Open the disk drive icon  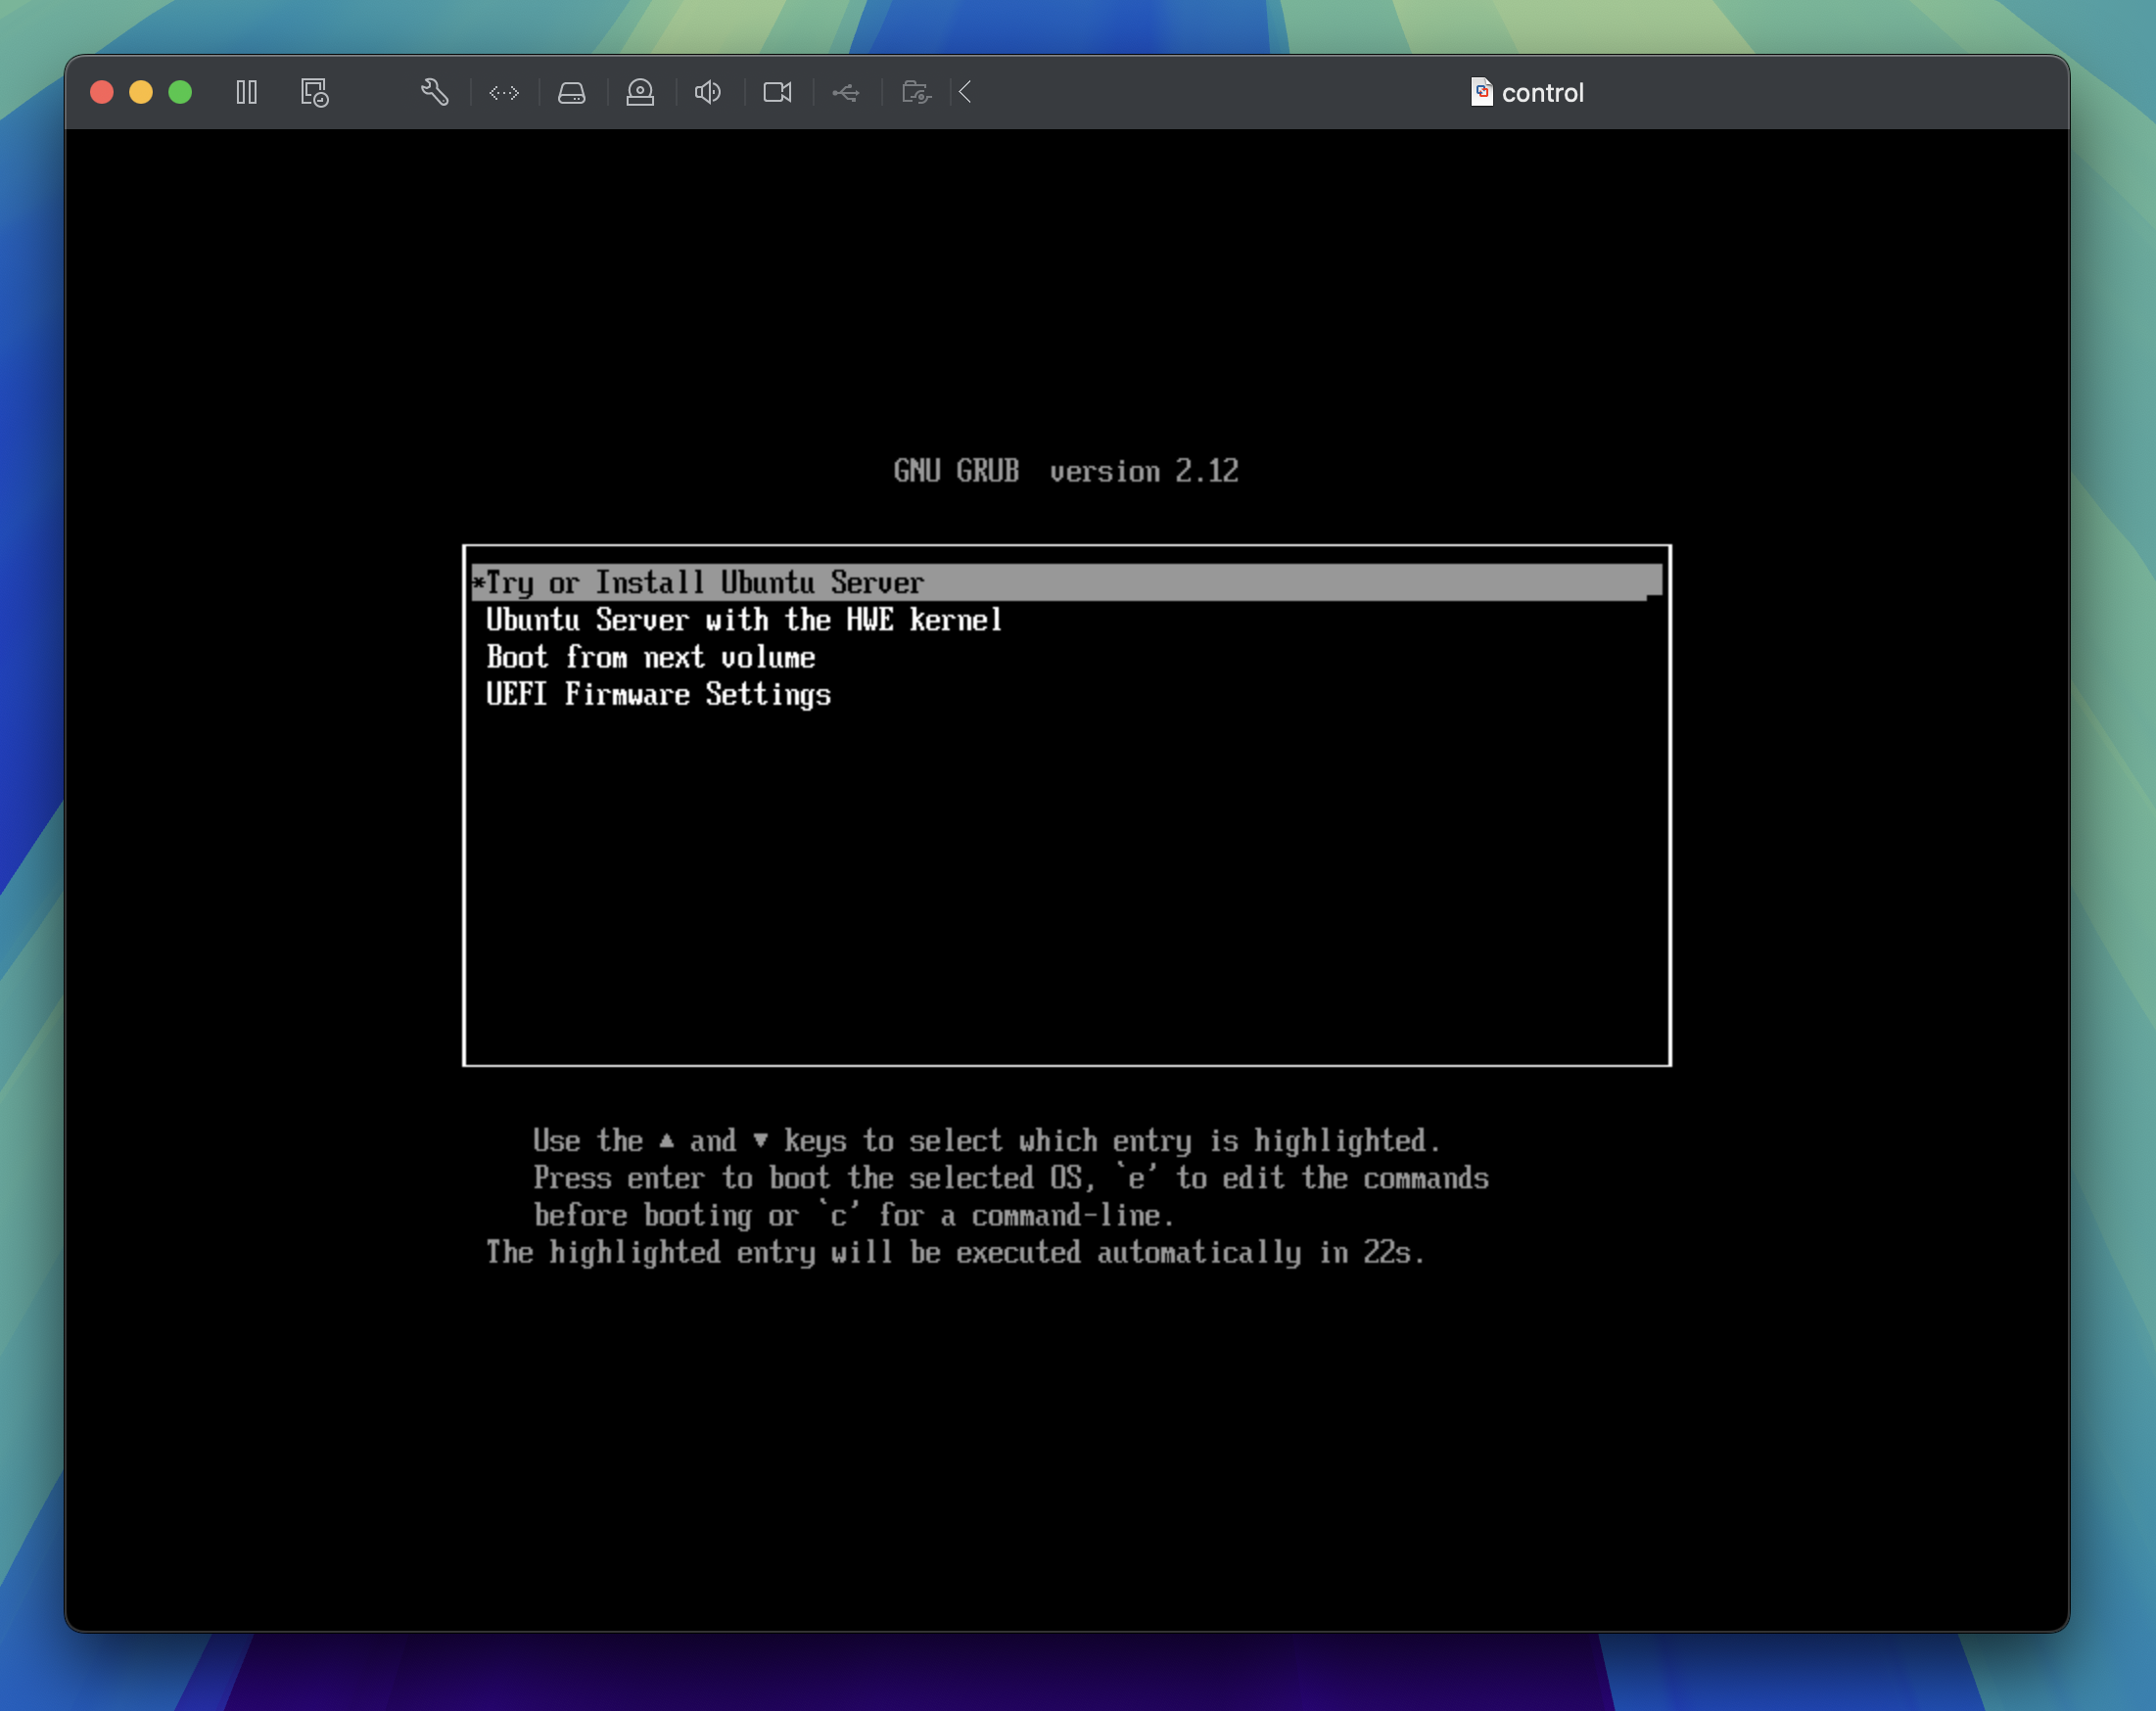[572, 92]
